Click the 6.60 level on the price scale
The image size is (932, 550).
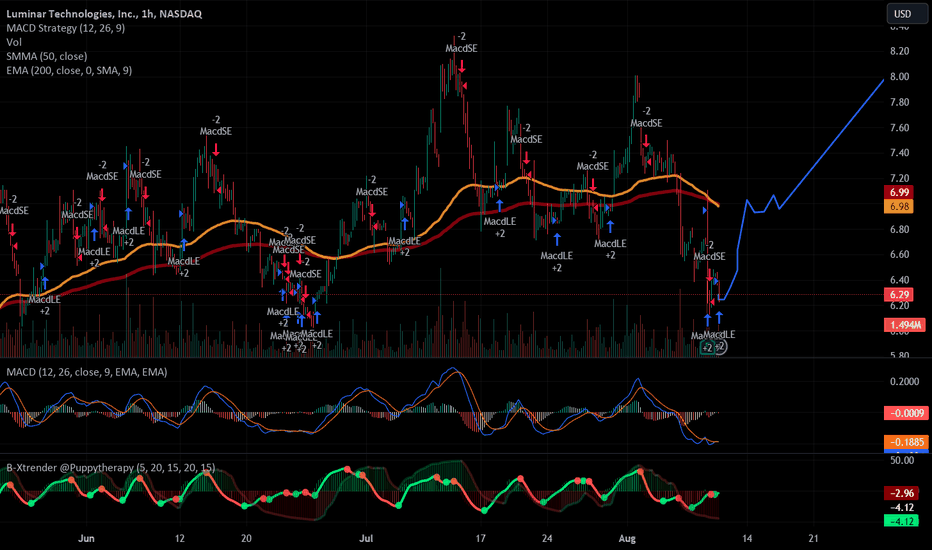tap(899, 254)
